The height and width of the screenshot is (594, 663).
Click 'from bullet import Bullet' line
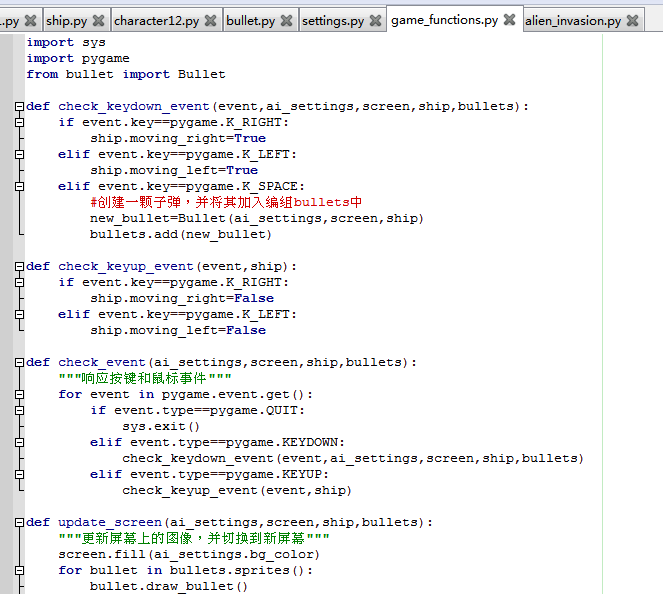(x=126, y=74)
